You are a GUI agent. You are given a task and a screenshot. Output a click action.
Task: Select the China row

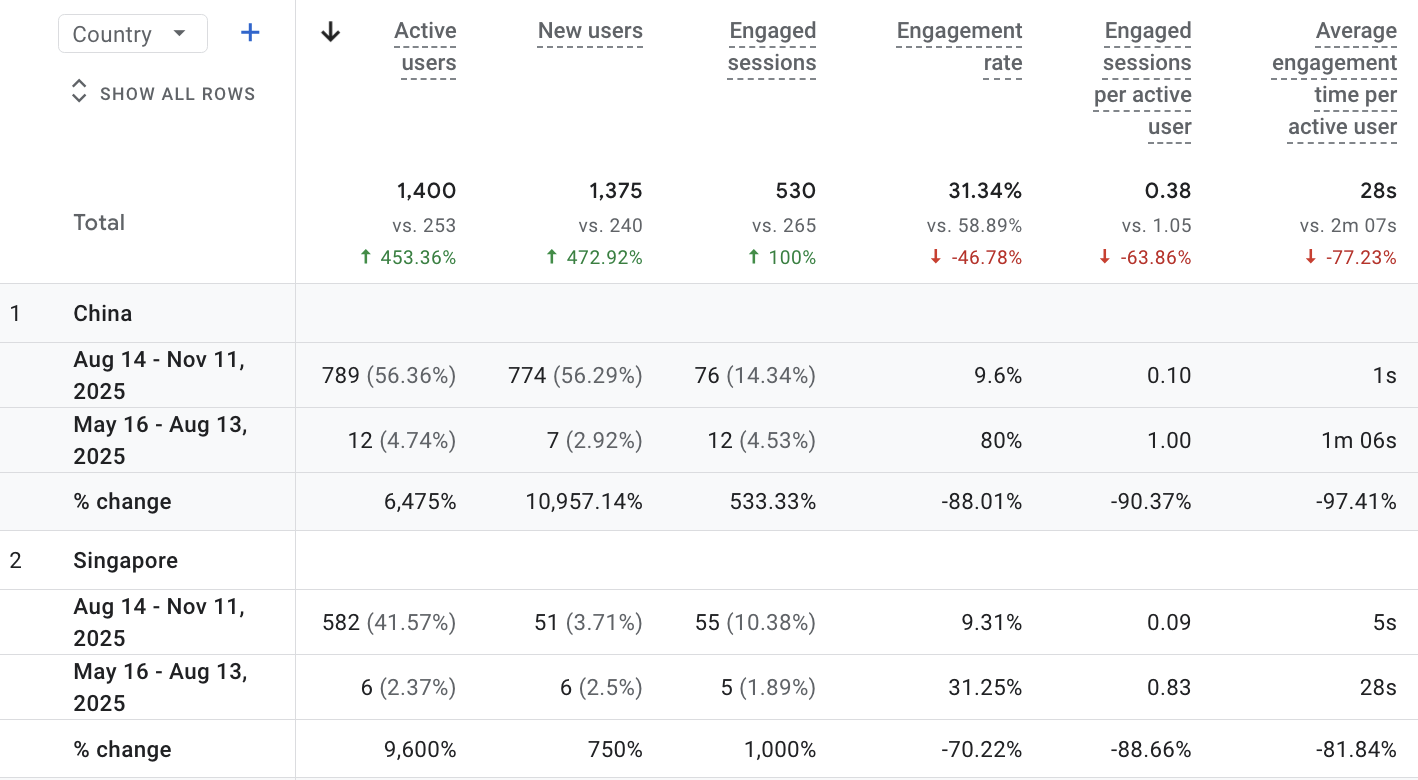click(102, 313)
